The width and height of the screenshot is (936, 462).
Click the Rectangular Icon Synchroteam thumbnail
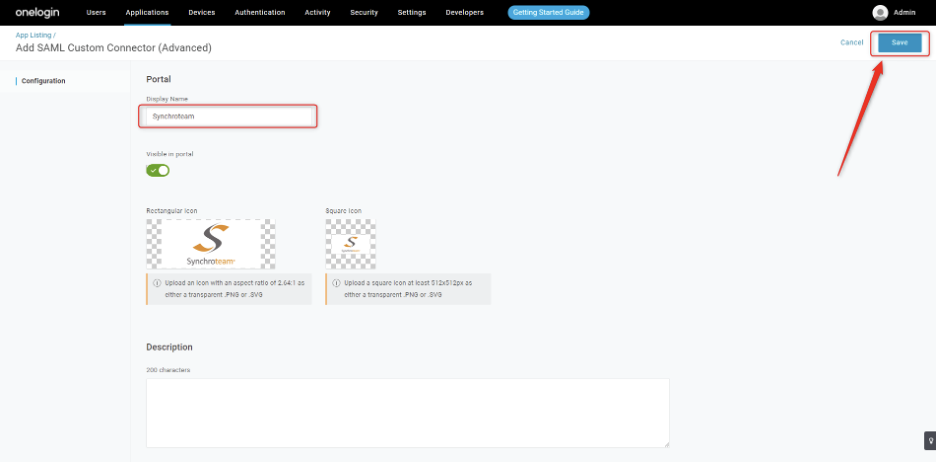[x=211, y=244]
